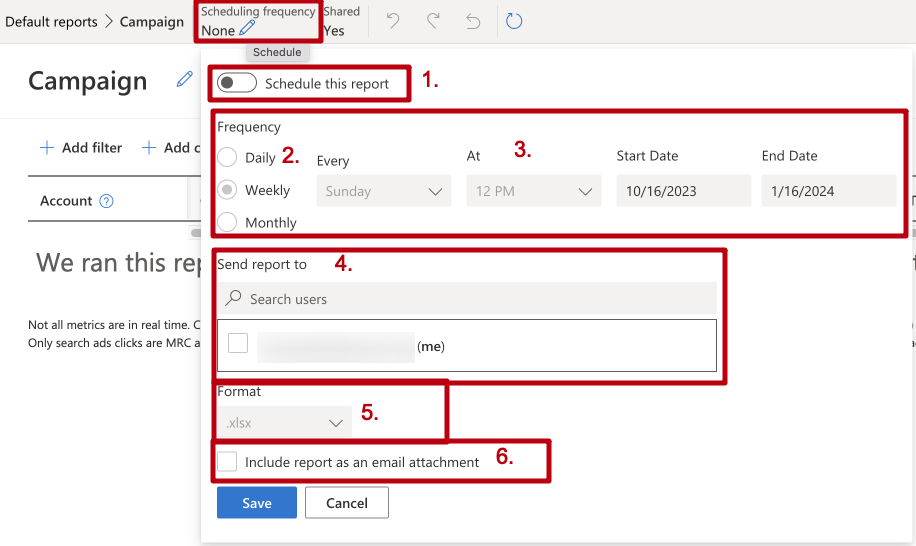Check the (me) user checkbox
916x546 pixels.
[238, 343]
